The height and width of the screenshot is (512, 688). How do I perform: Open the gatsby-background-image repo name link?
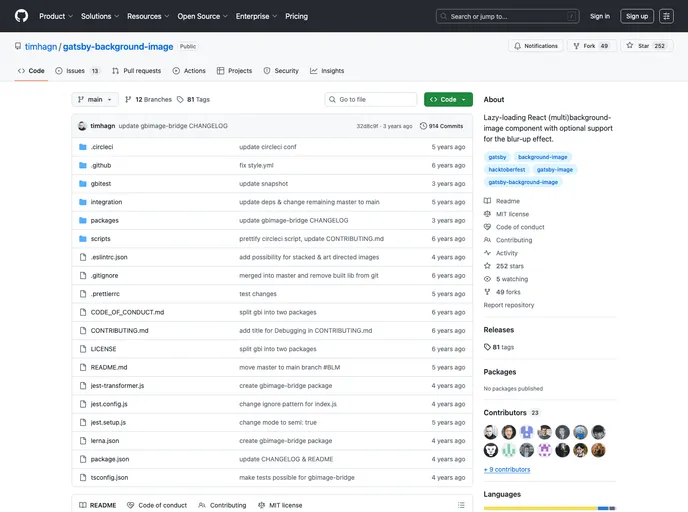[x=118, y=47]
